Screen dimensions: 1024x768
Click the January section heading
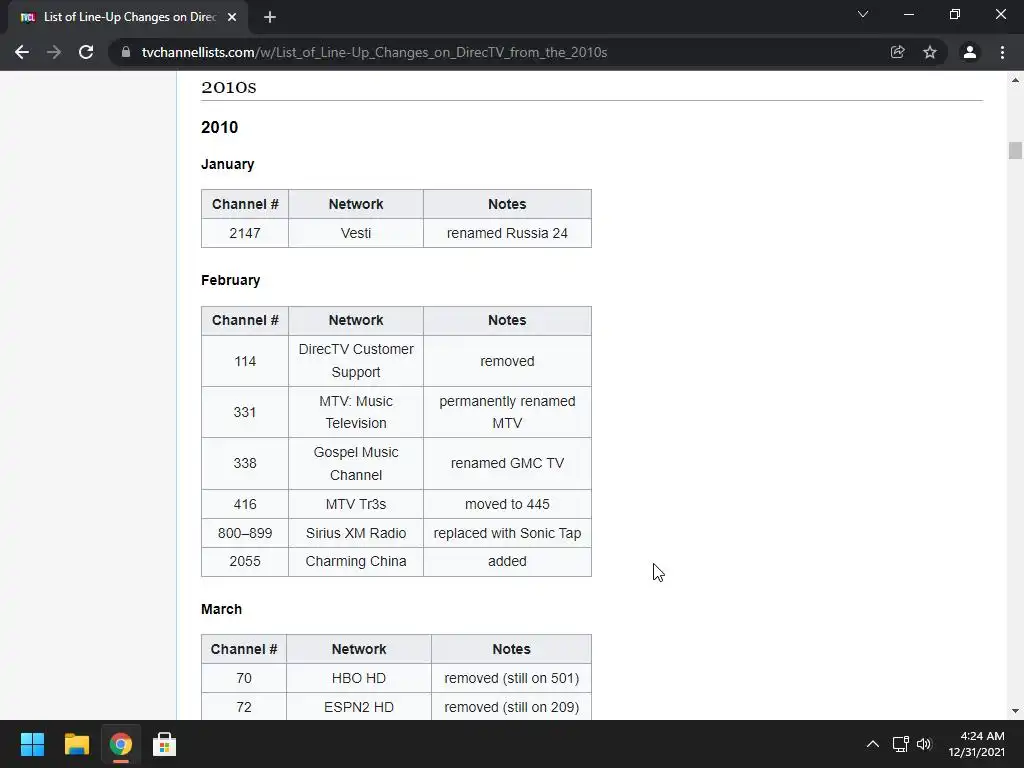coord(227,165)
